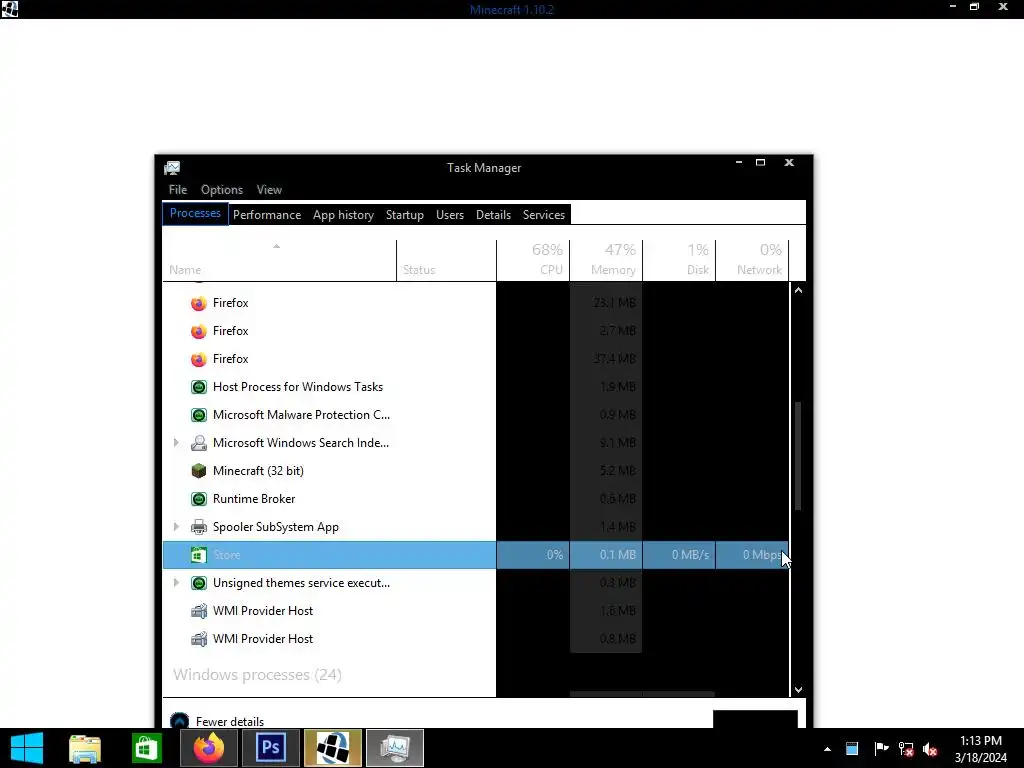Click the WMI Provider Host icon with 0.8 MB
The width and height of the screenshot is (1024, 768).
pyautogui.click(x=199, y=639)
